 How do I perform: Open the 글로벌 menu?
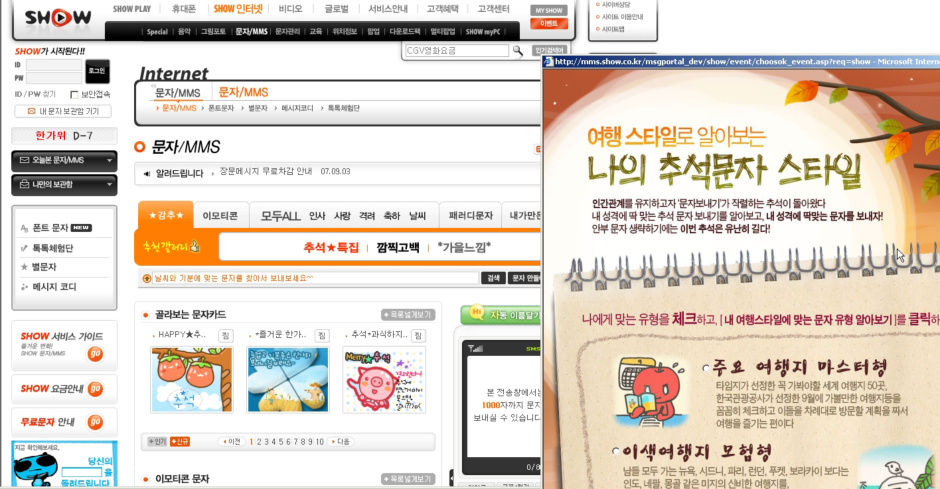336,9
